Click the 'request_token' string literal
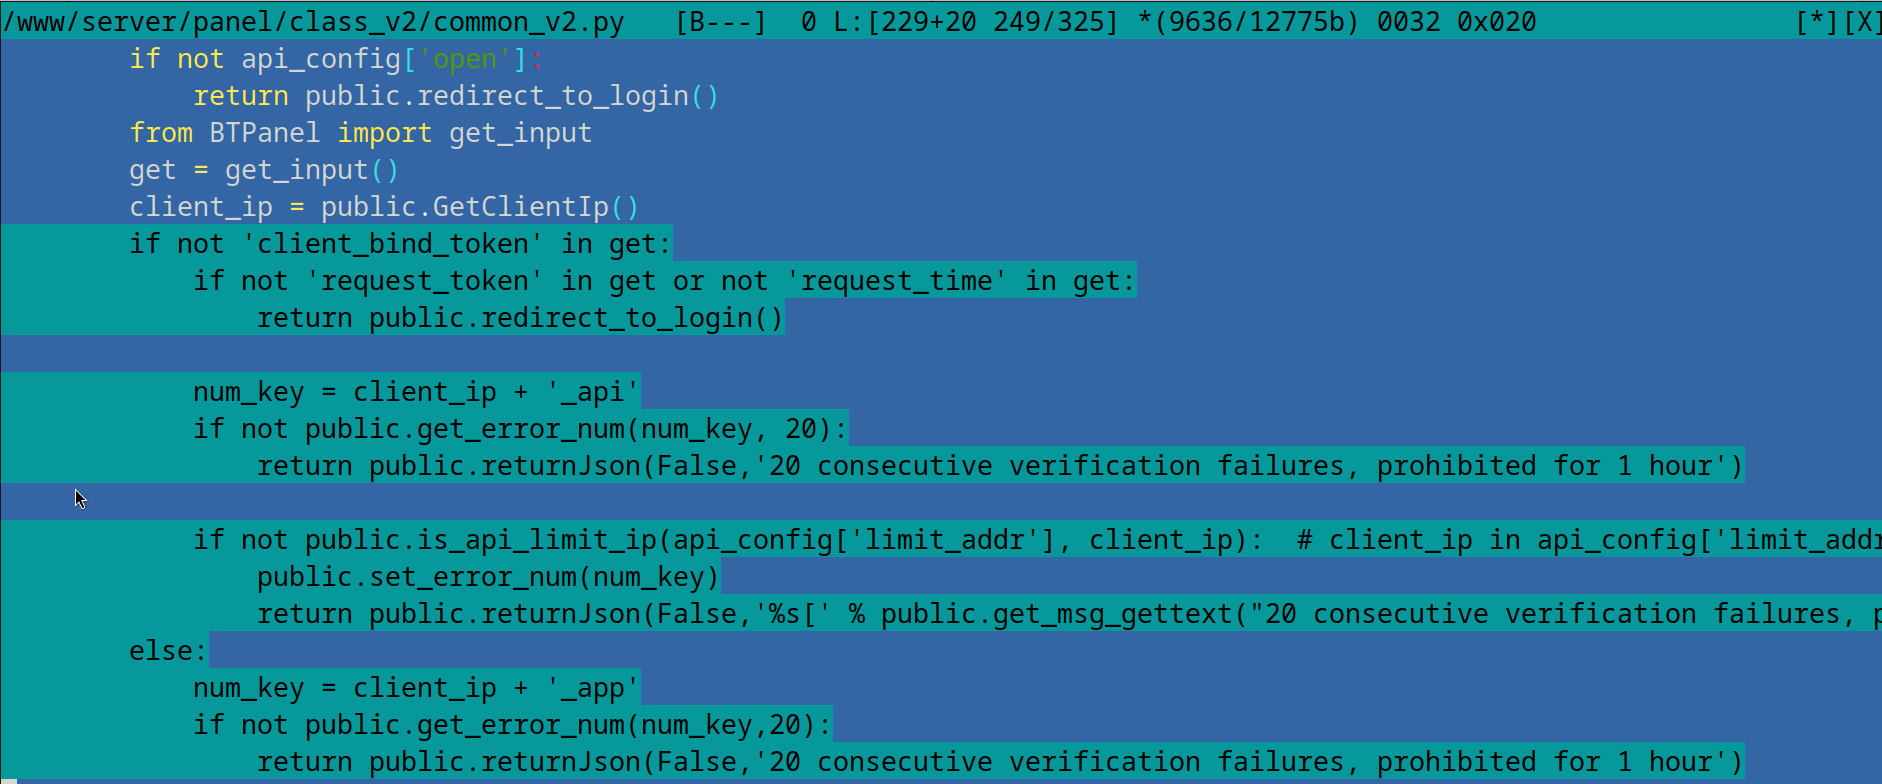Screen dimensions: 1882x784 click(x=424, y=281)
